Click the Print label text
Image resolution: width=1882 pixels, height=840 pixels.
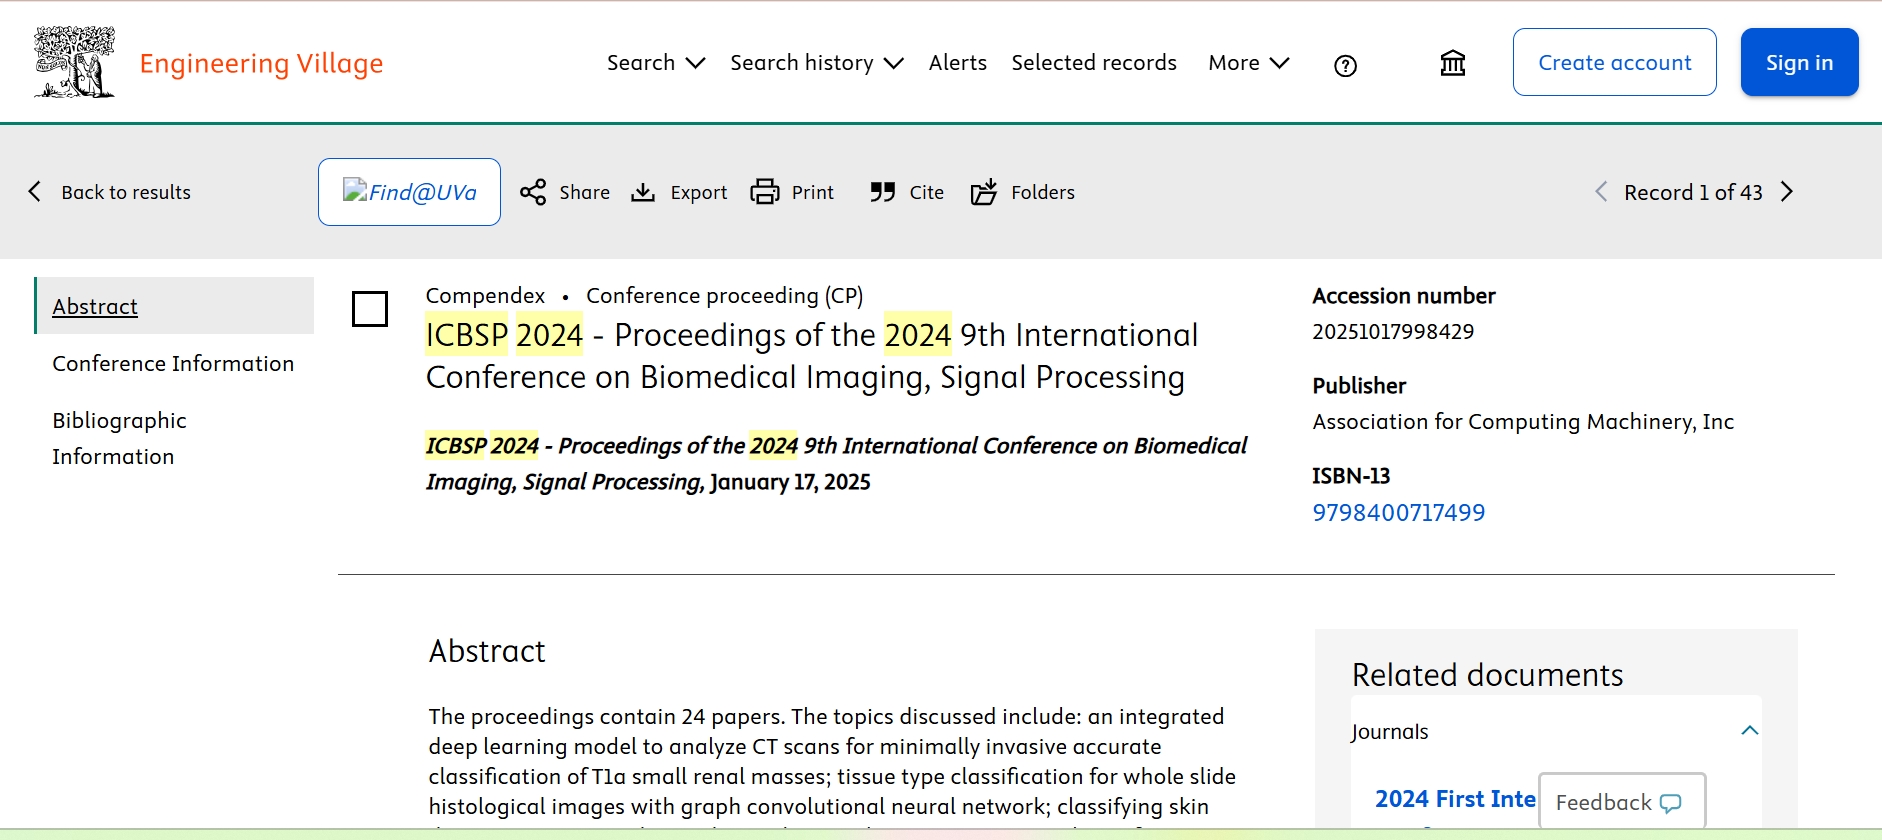pos(812,192)
